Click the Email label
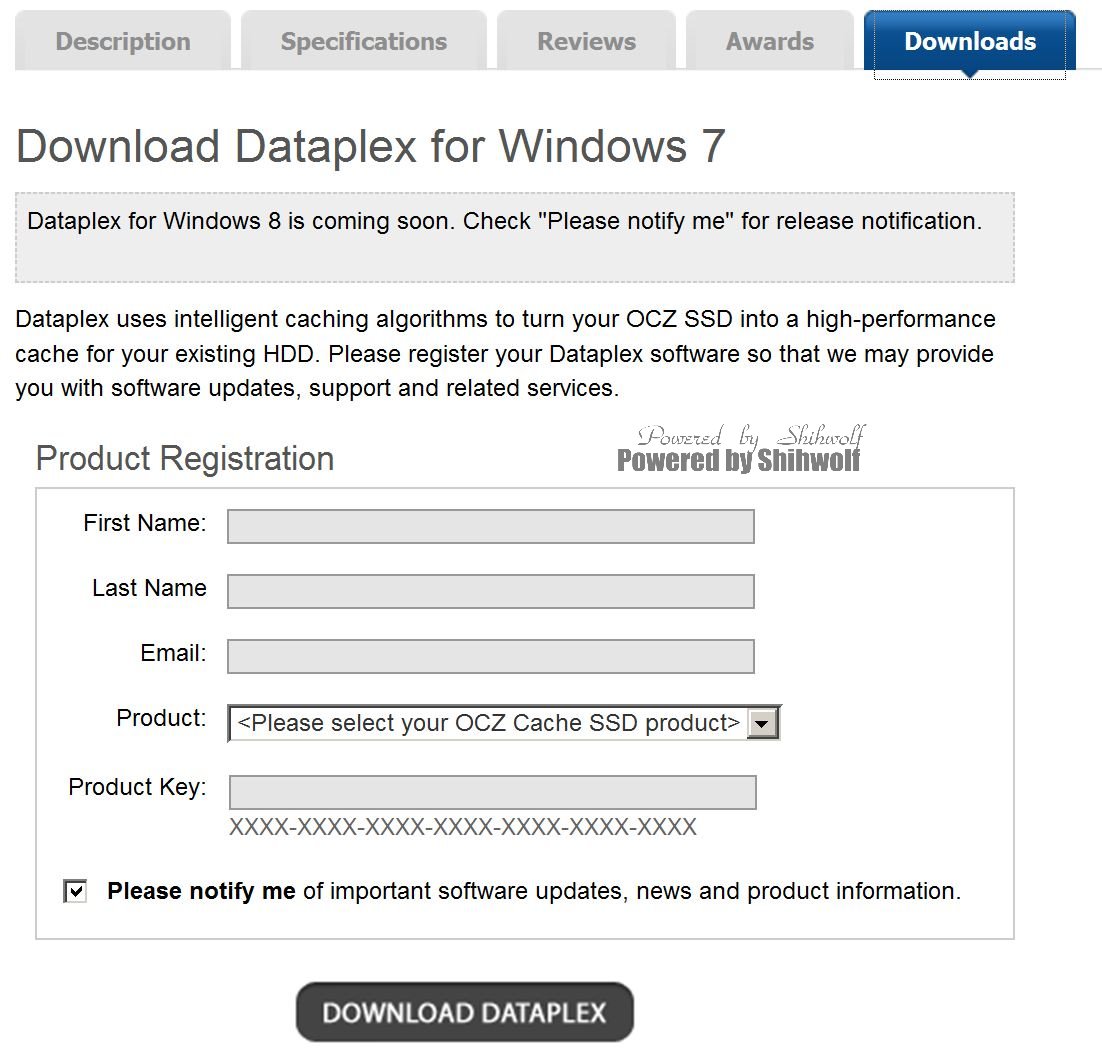This screenshot has width=1102, height=1054. coord(174,653)
